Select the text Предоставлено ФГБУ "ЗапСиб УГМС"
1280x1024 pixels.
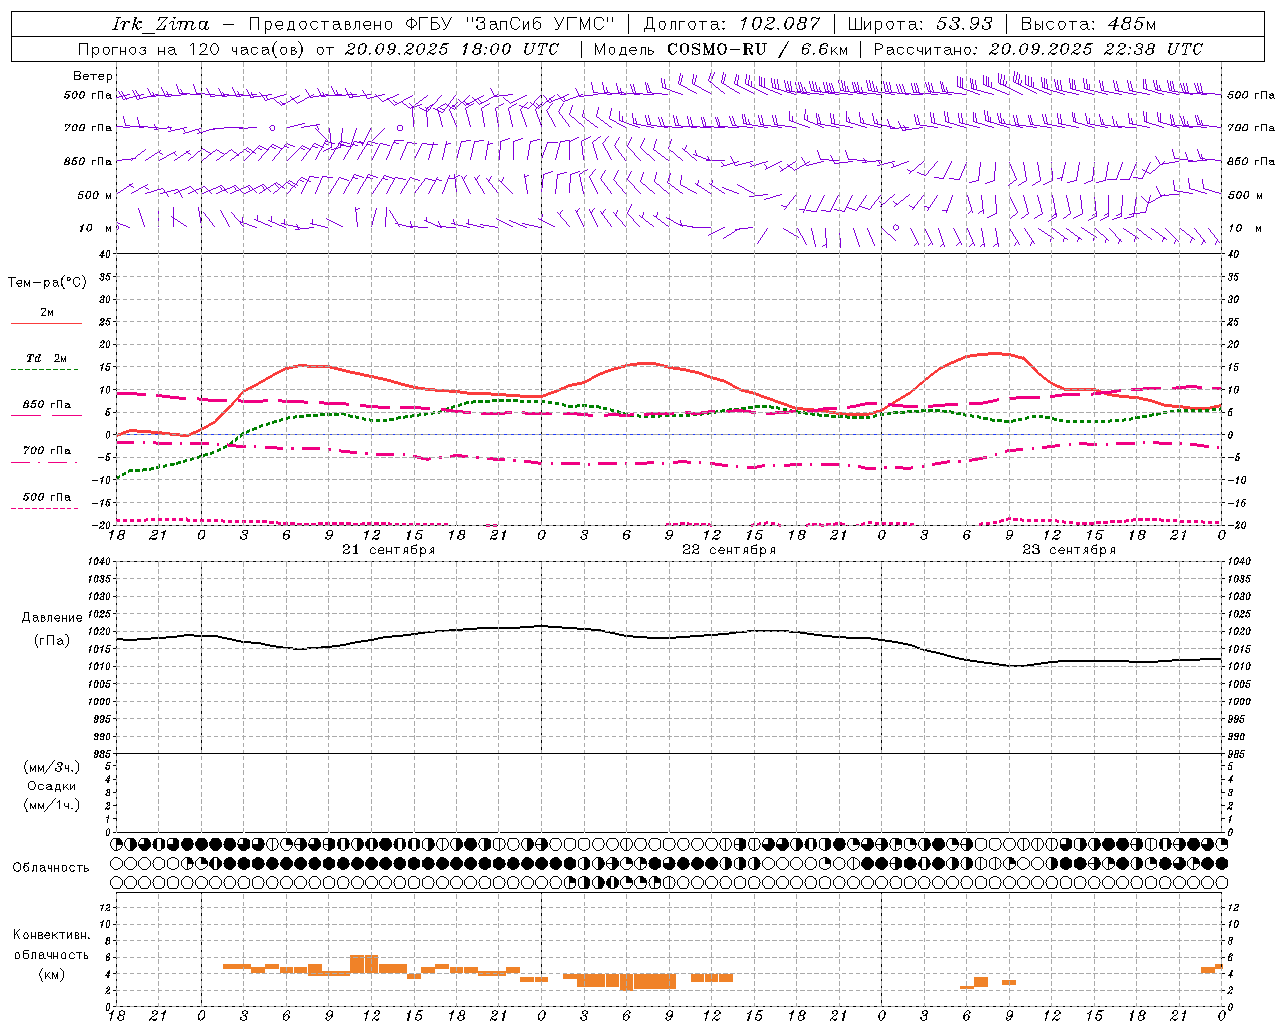pos(432,24)
